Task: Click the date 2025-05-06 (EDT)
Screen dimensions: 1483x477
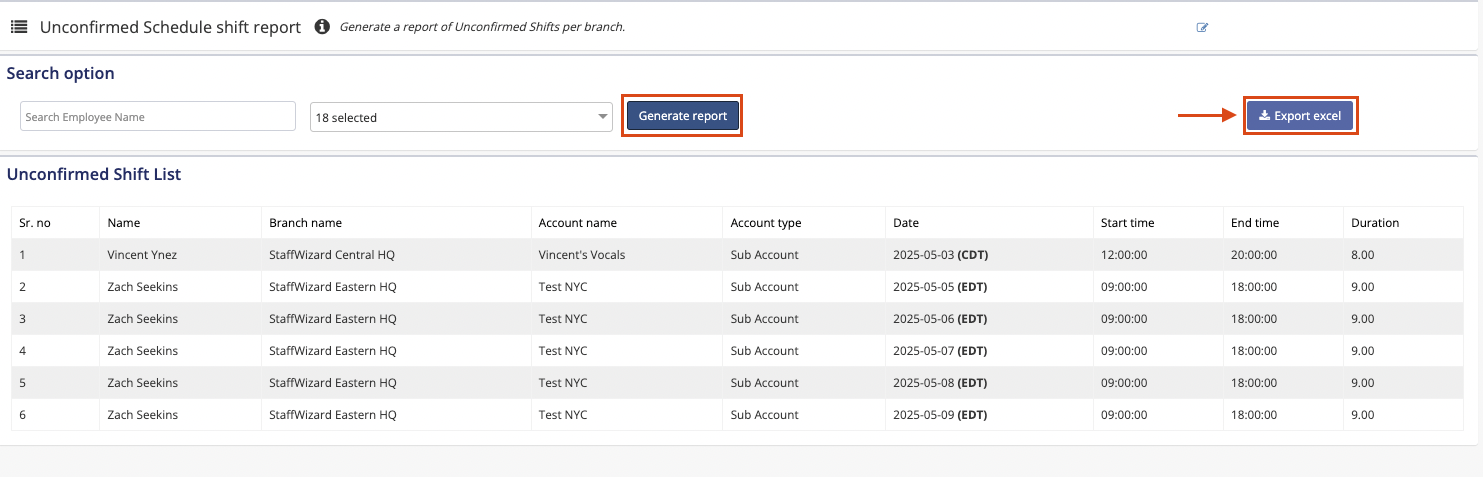Action: tap(939, 319)
